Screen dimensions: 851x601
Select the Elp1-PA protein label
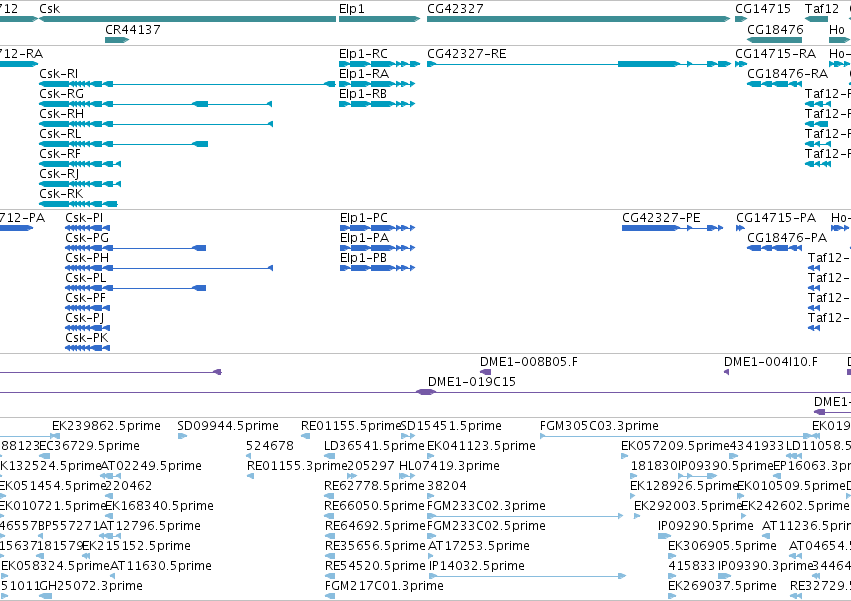click(365, 238)
